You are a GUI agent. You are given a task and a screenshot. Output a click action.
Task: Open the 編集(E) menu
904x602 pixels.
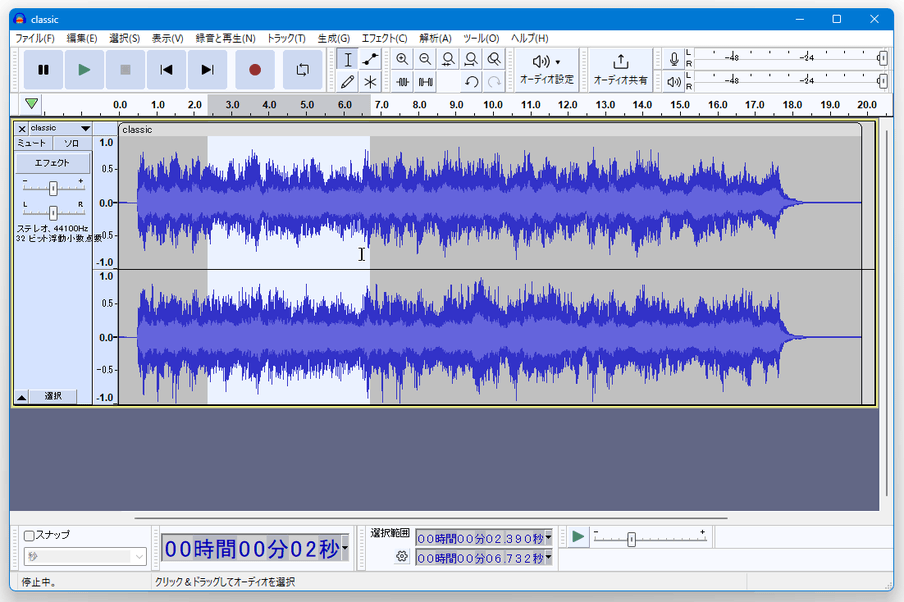tap(82, 38)
